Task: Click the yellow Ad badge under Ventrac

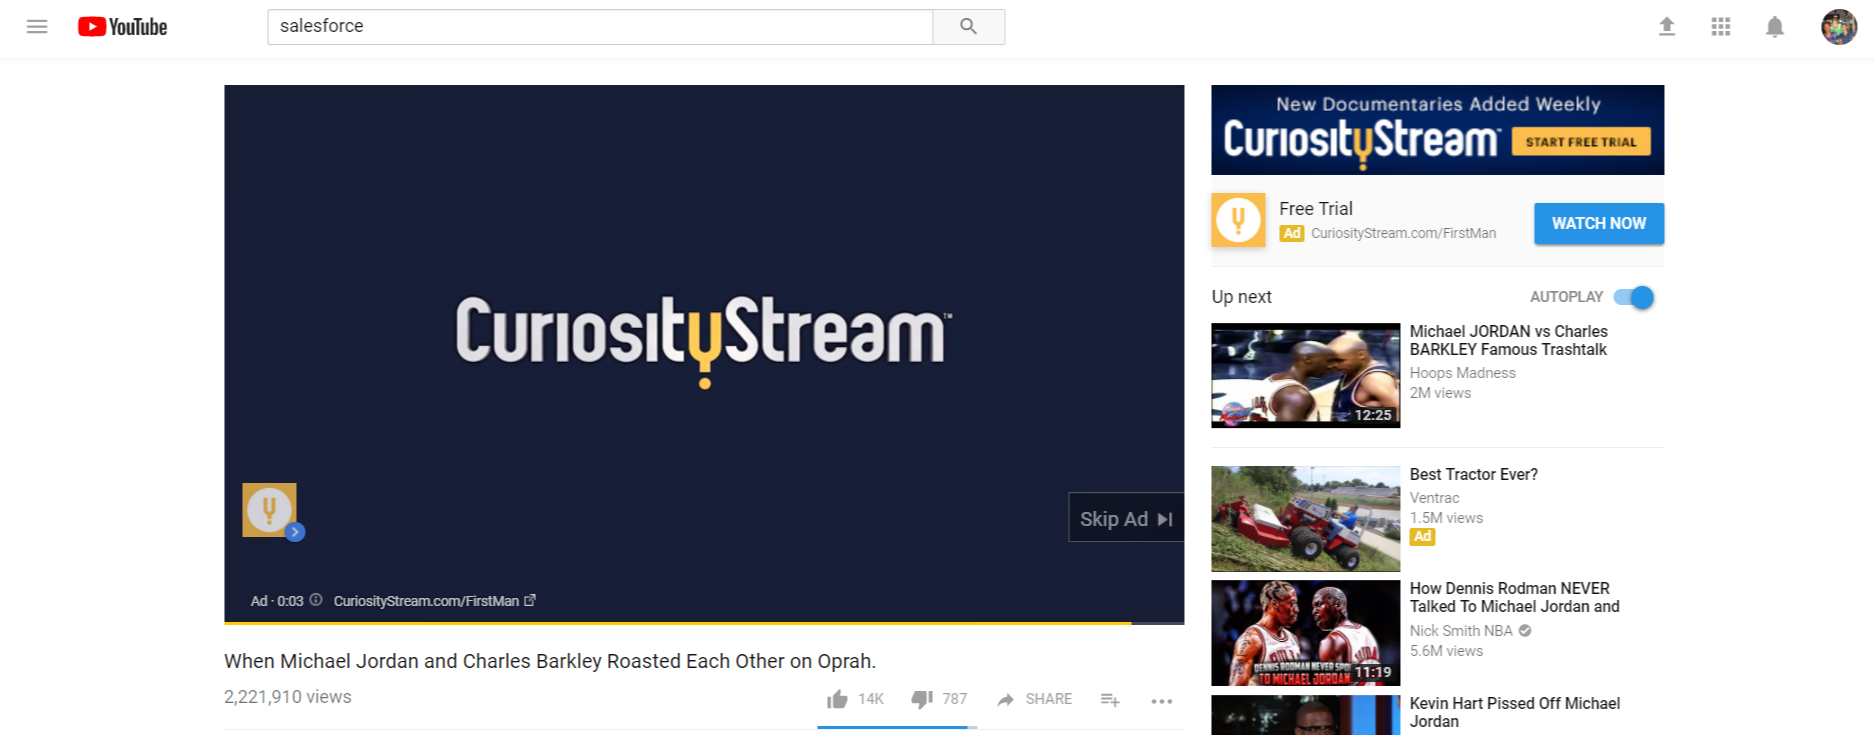Action: (x=1422, y=537)
